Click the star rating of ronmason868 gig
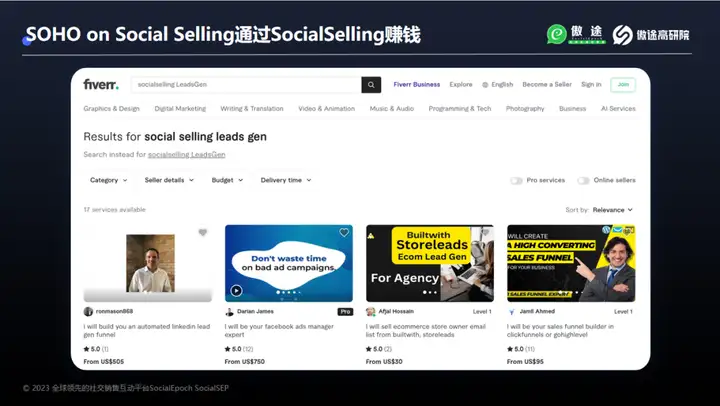This screenshot has height=406, width=720. 96,349
